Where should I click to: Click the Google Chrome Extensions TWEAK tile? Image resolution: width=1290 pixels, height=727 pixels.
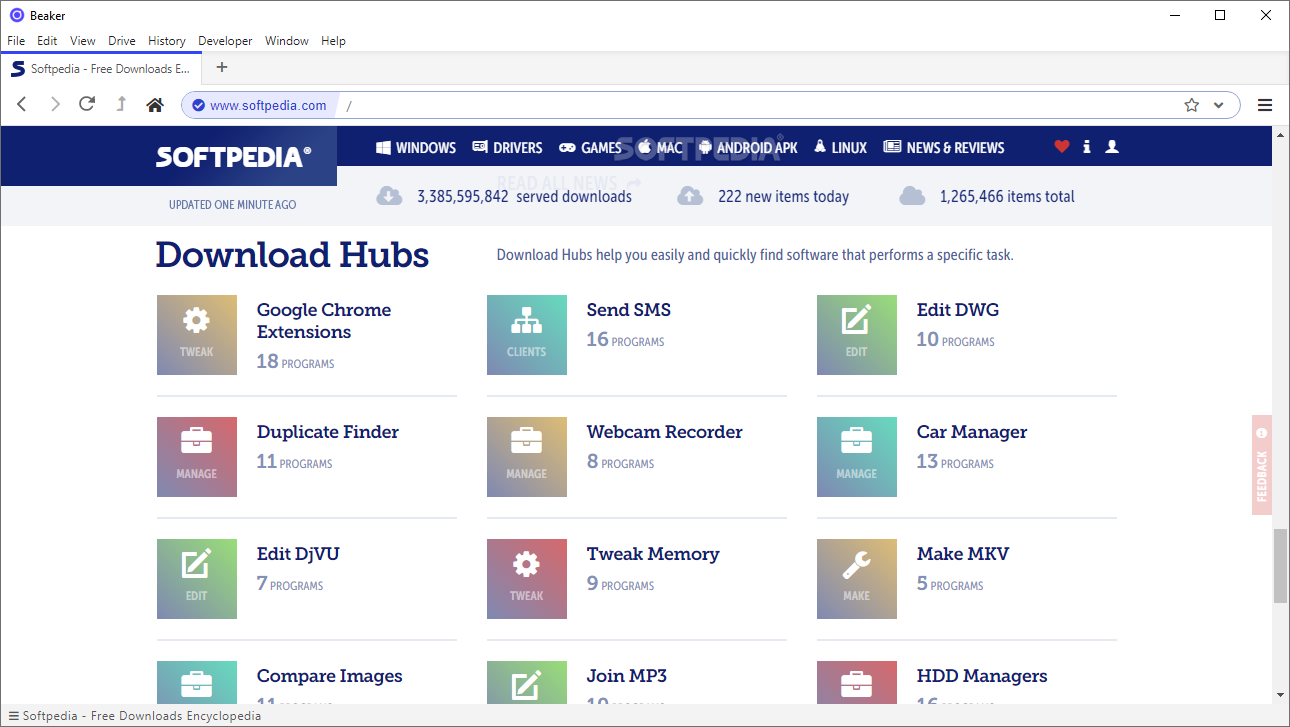tap(197, 335)
